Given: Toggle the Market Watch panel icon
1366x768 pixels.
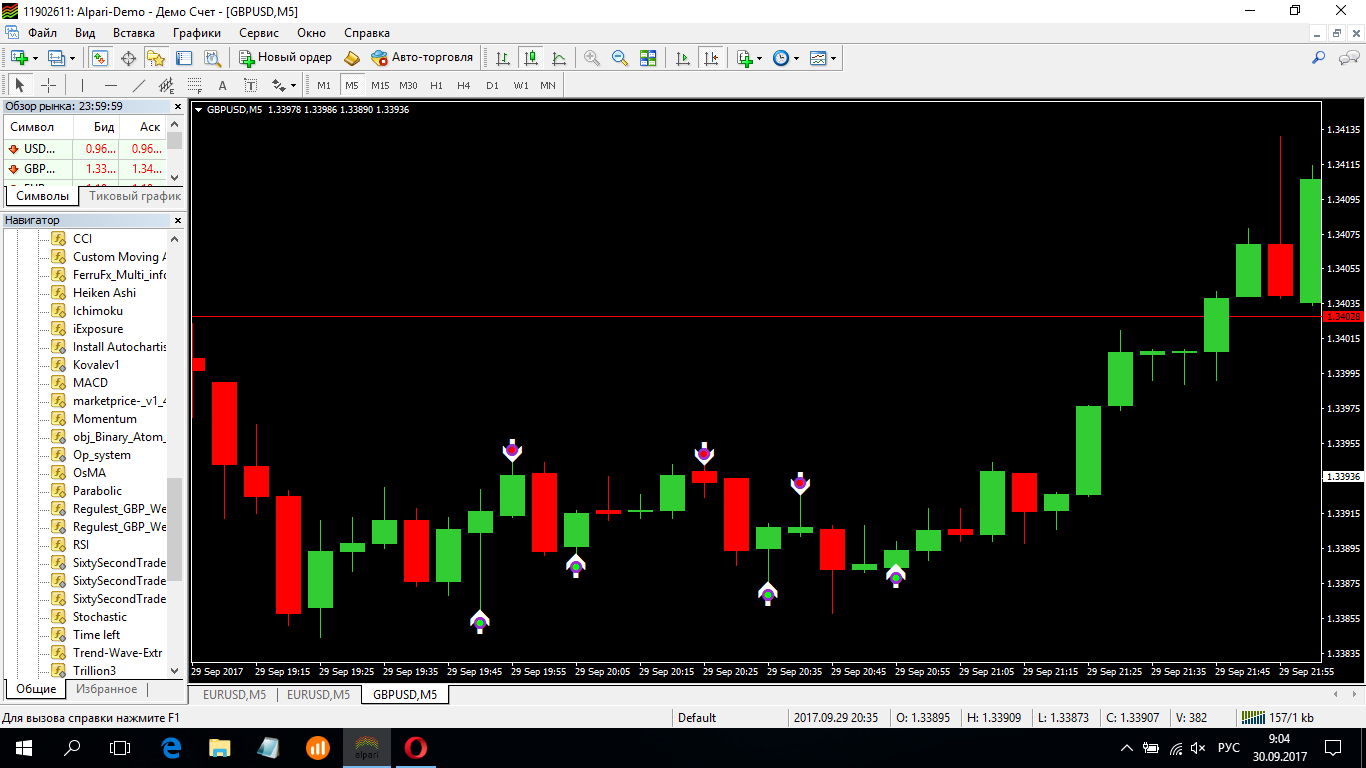Looking at the screenshot, I should [99, 58].
